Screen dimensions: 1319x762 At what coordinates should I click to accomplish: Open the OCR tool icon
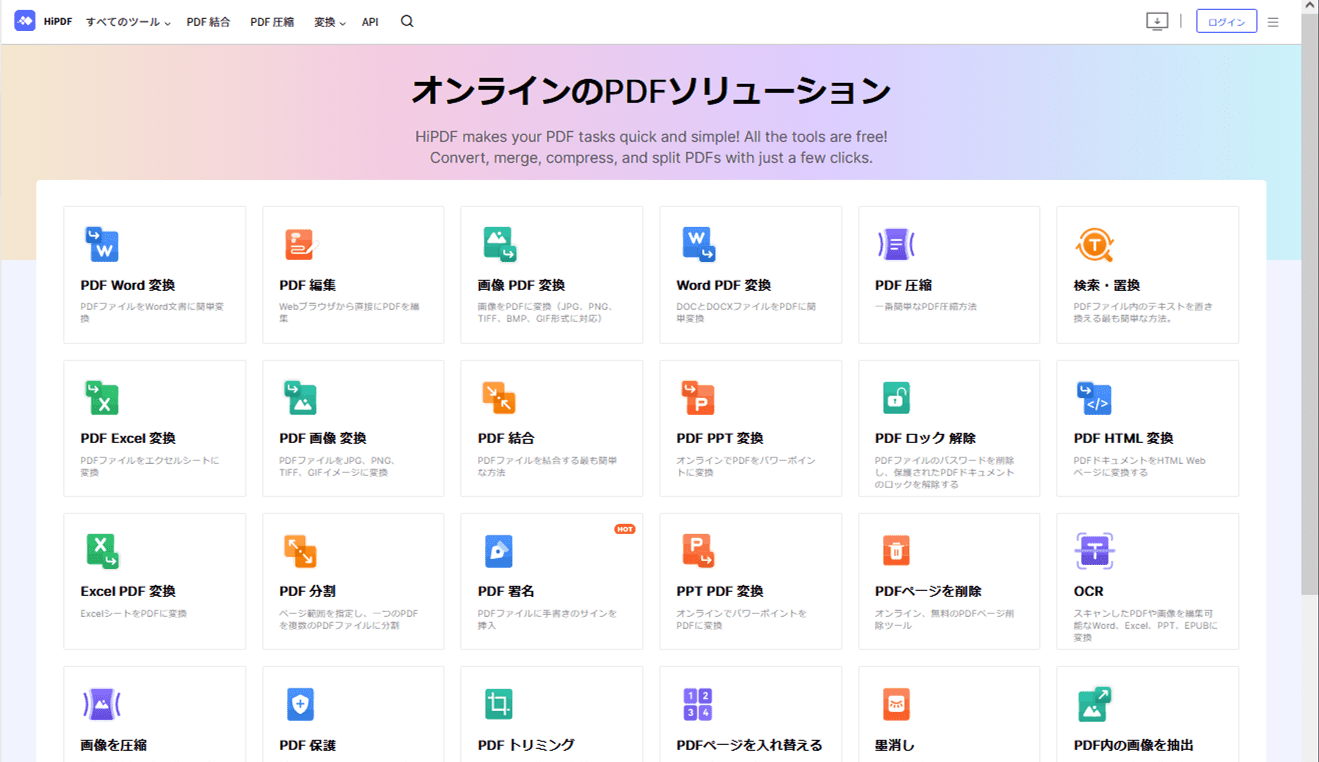(1095, 551)
